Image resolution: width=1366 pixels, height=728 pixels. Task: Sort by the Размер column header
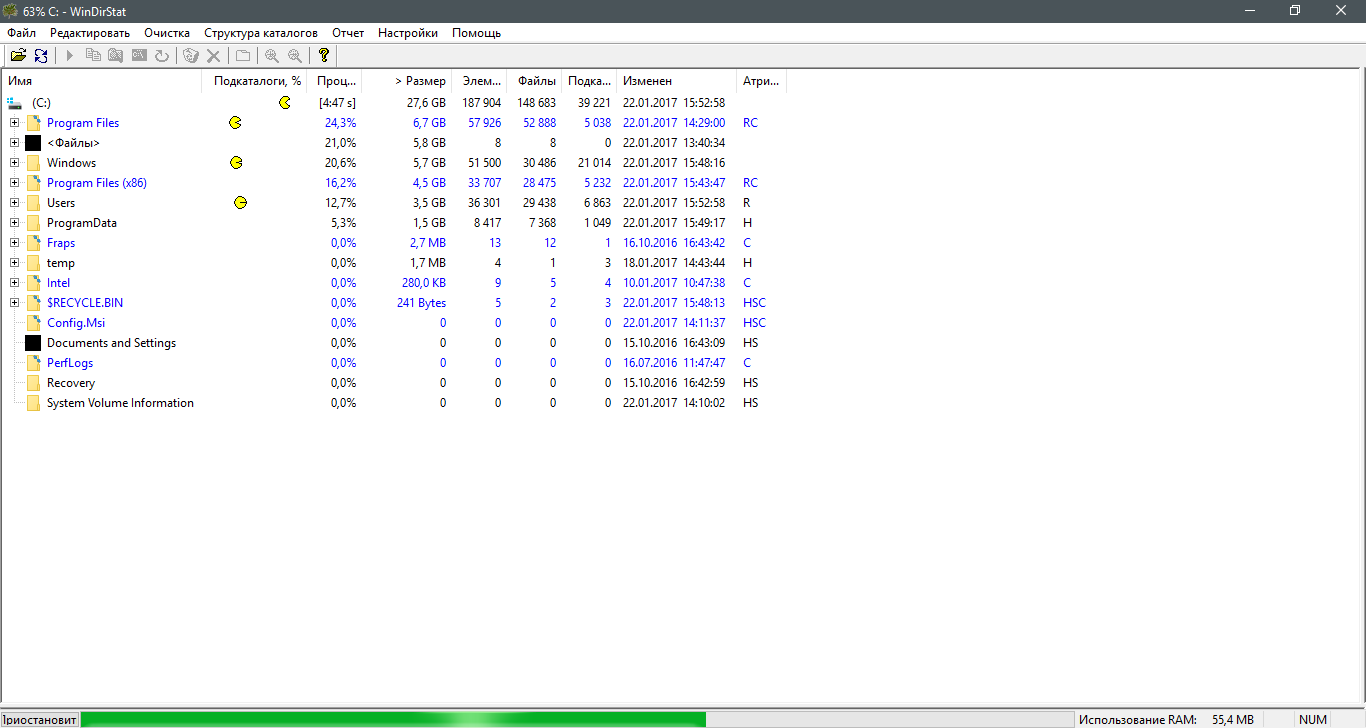(419, 81)
